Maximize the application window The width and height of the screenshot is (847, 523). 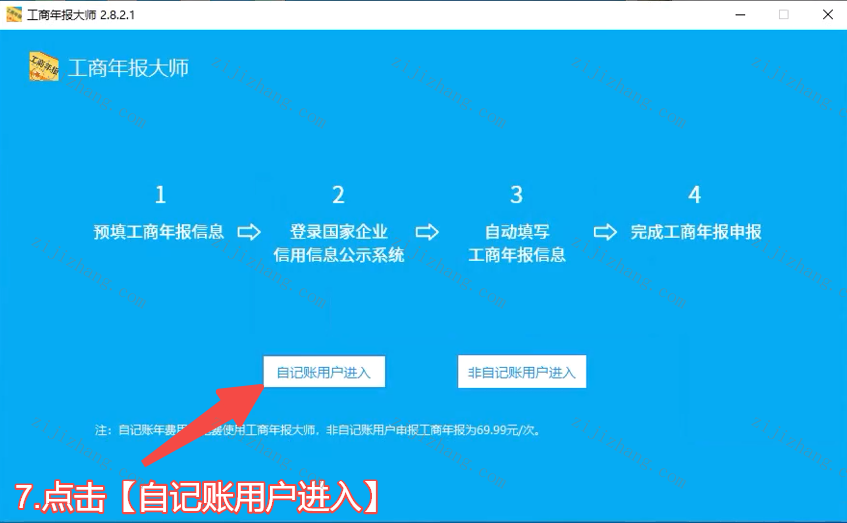[x=783, y=14]
